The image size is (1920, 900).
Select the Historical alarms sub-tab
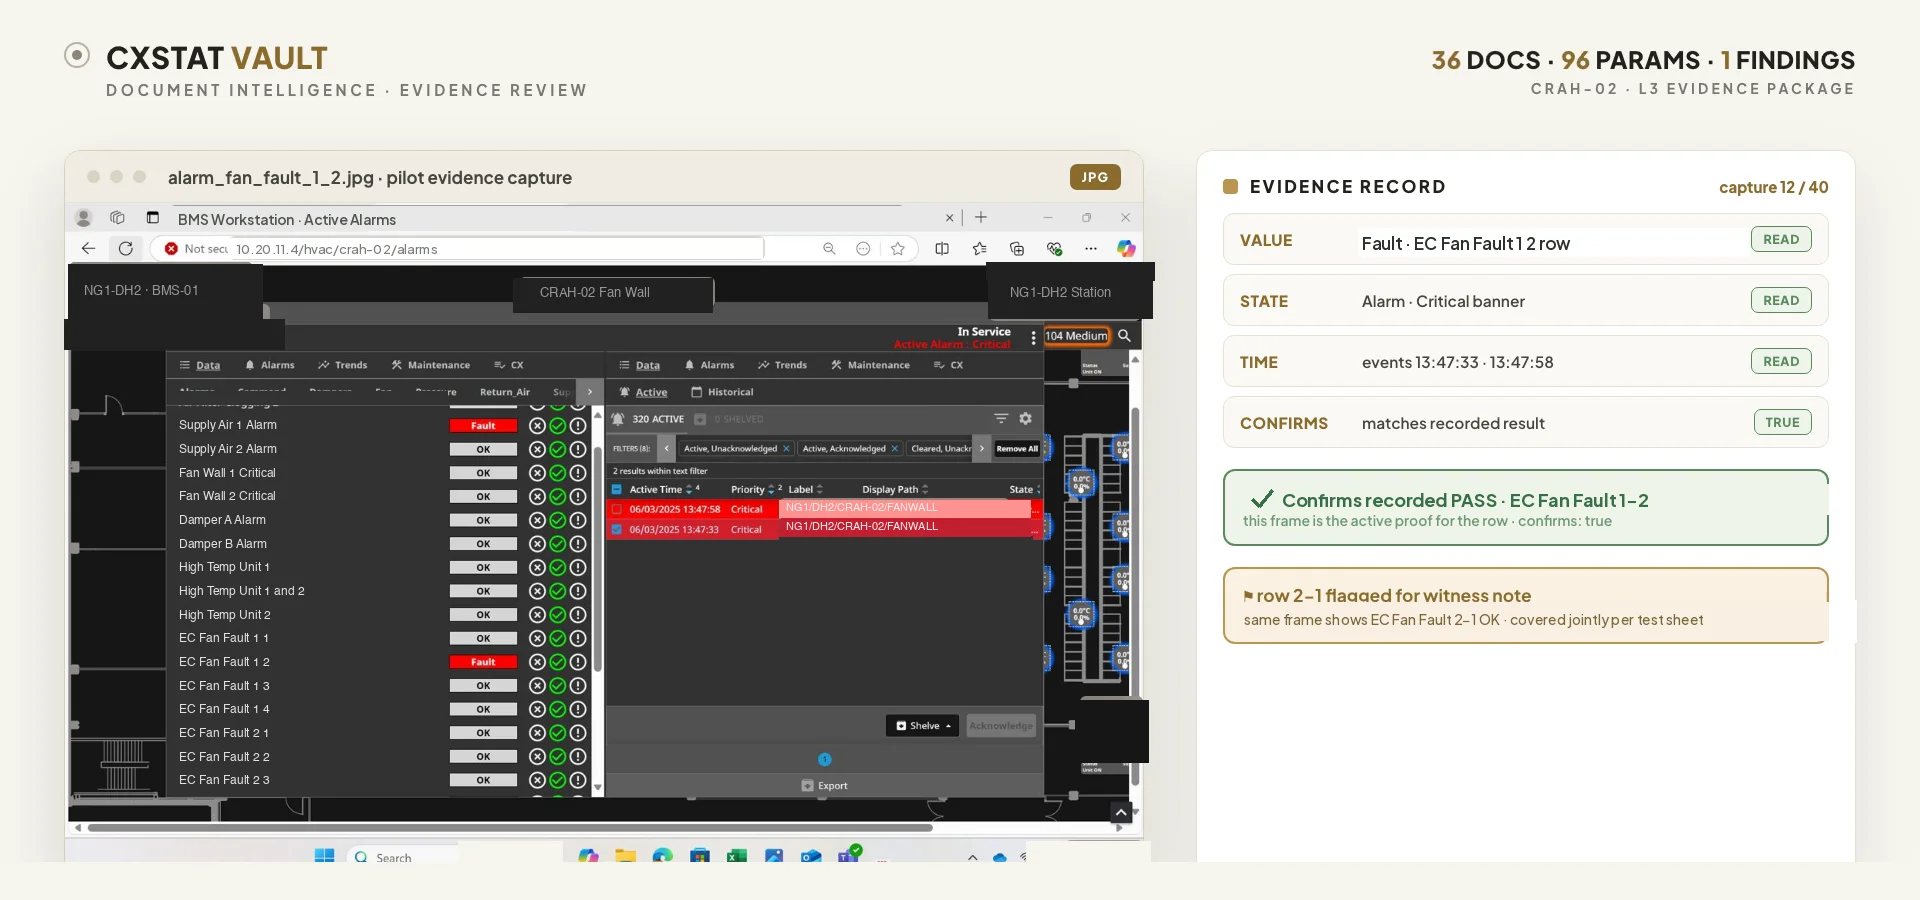pos(722,392)
